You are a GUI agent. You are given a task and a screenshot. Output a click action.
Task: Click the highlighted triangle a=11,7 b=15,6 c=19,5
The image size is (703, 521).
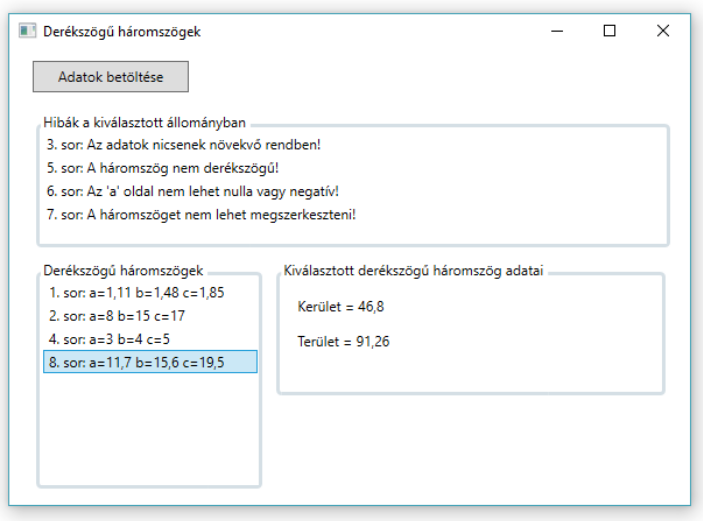coord(150,362)
